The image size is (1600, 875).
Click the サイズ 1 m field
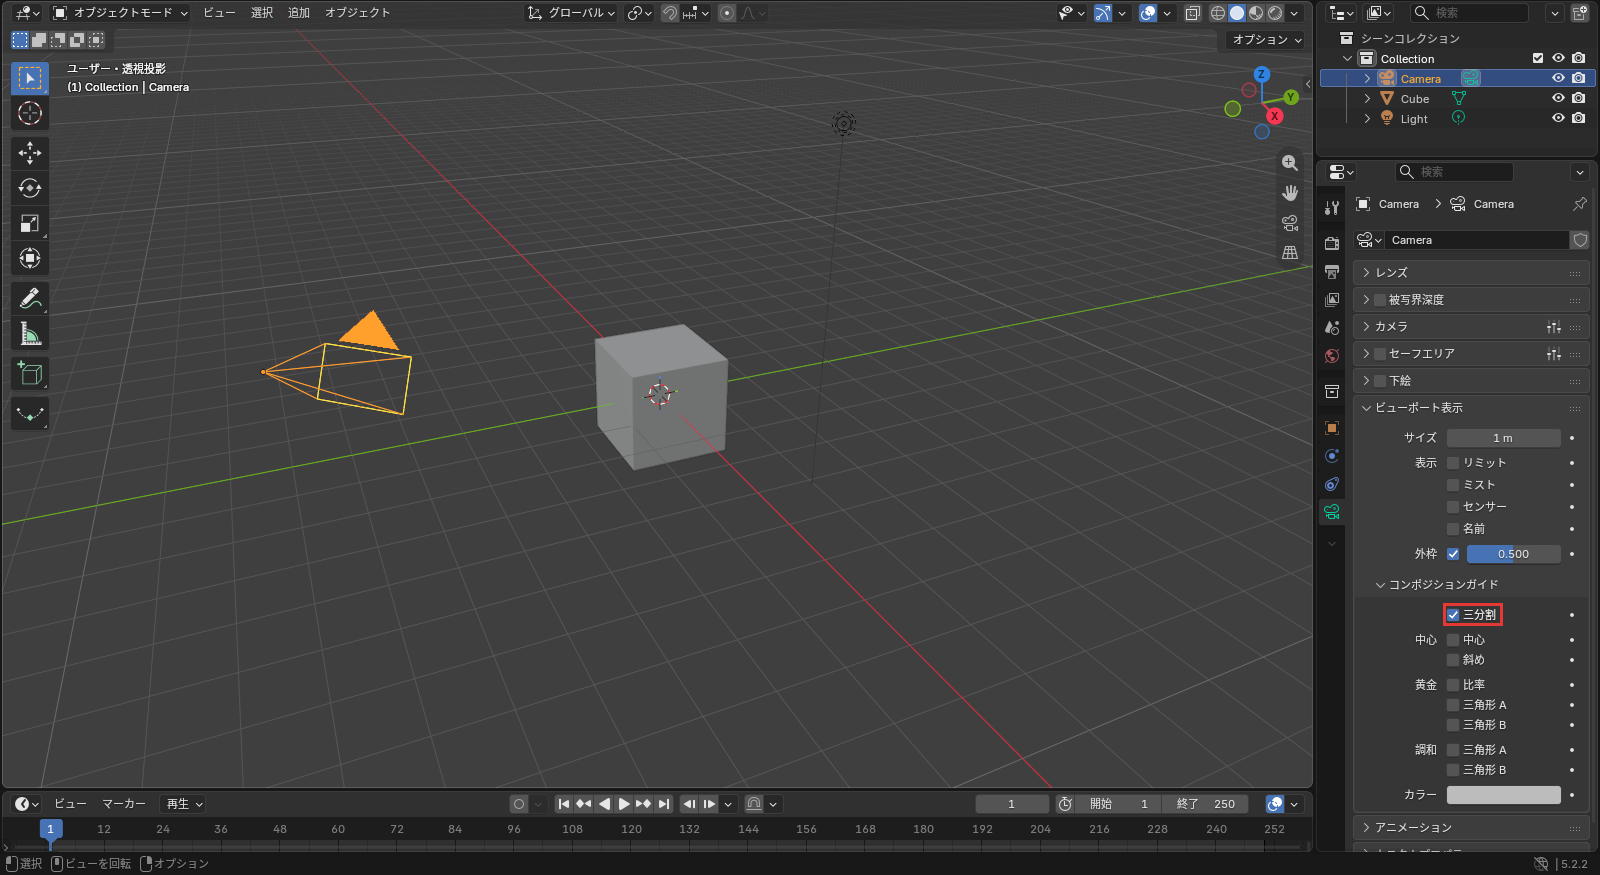click(1504, 438)
